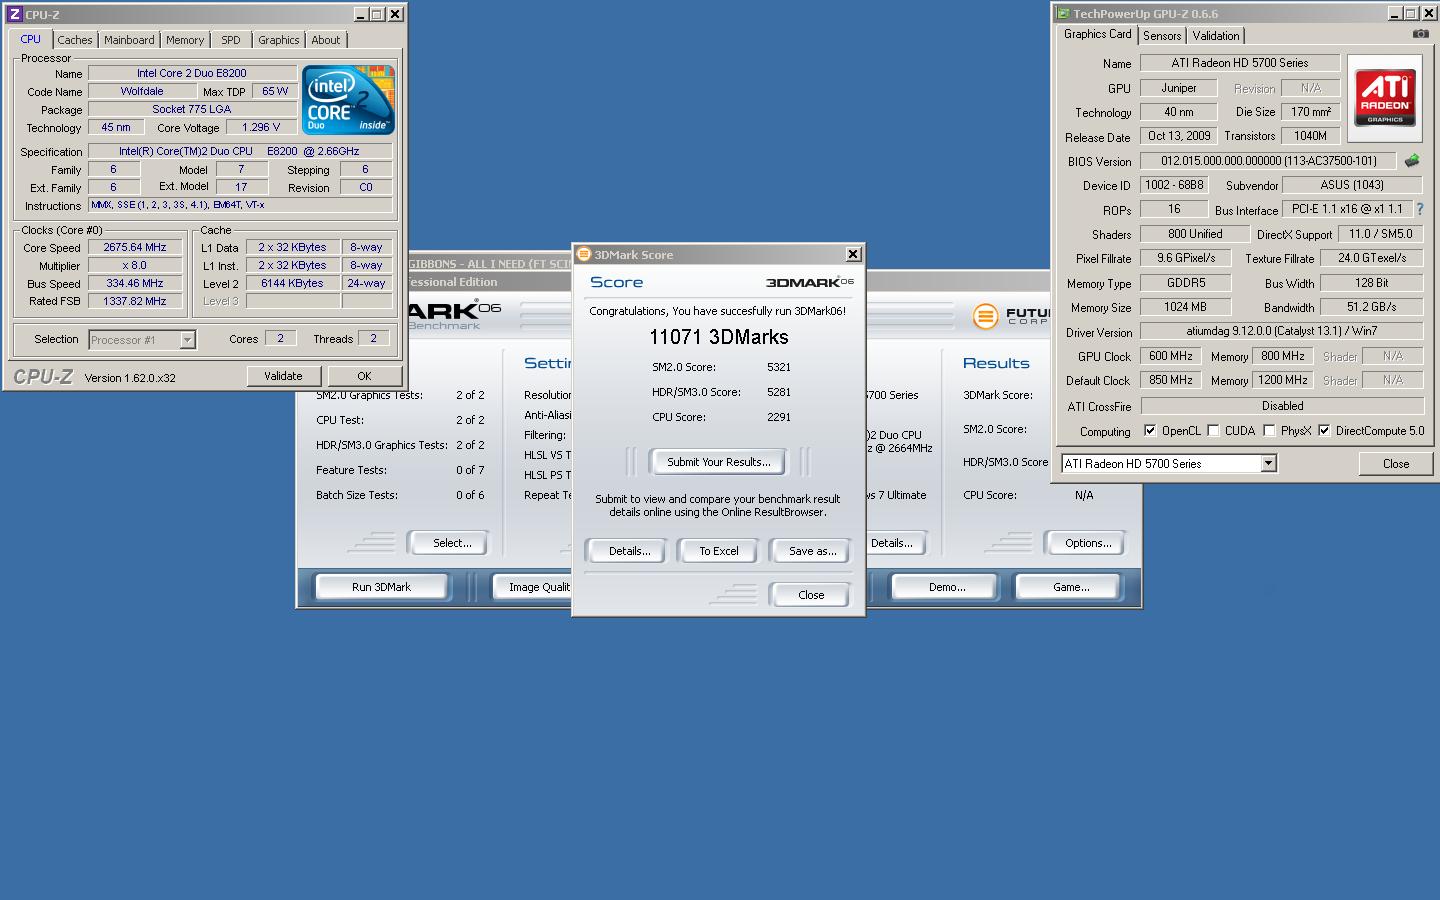Click the Bus Speed value 334.46 MHz
1440x900 pixels.
coord(136,283)
